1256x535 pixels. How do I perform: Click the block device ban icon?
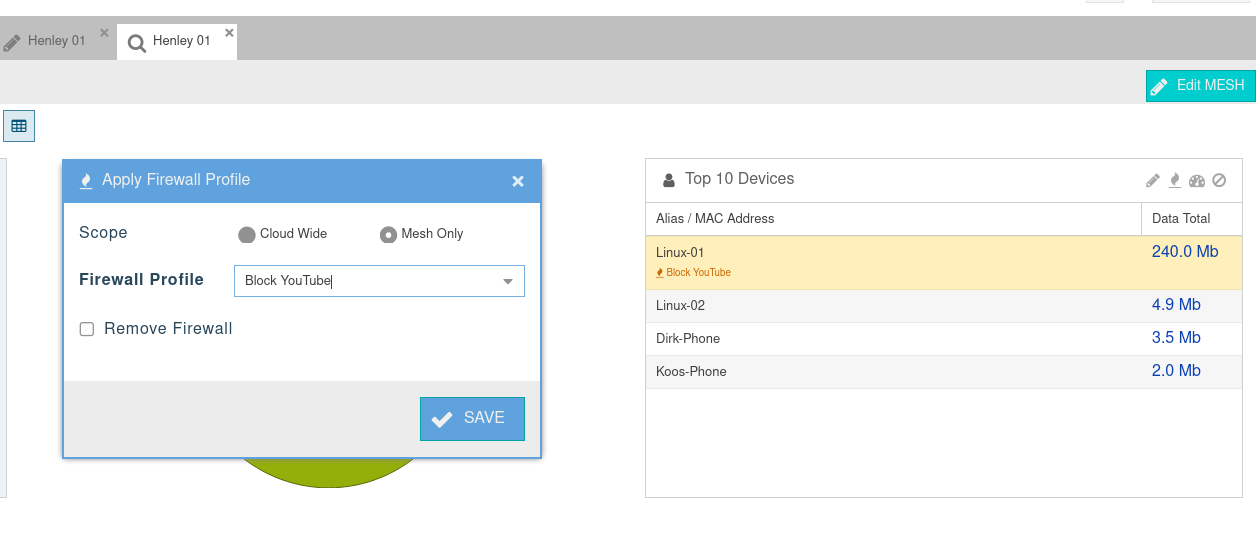[1219, 181]
